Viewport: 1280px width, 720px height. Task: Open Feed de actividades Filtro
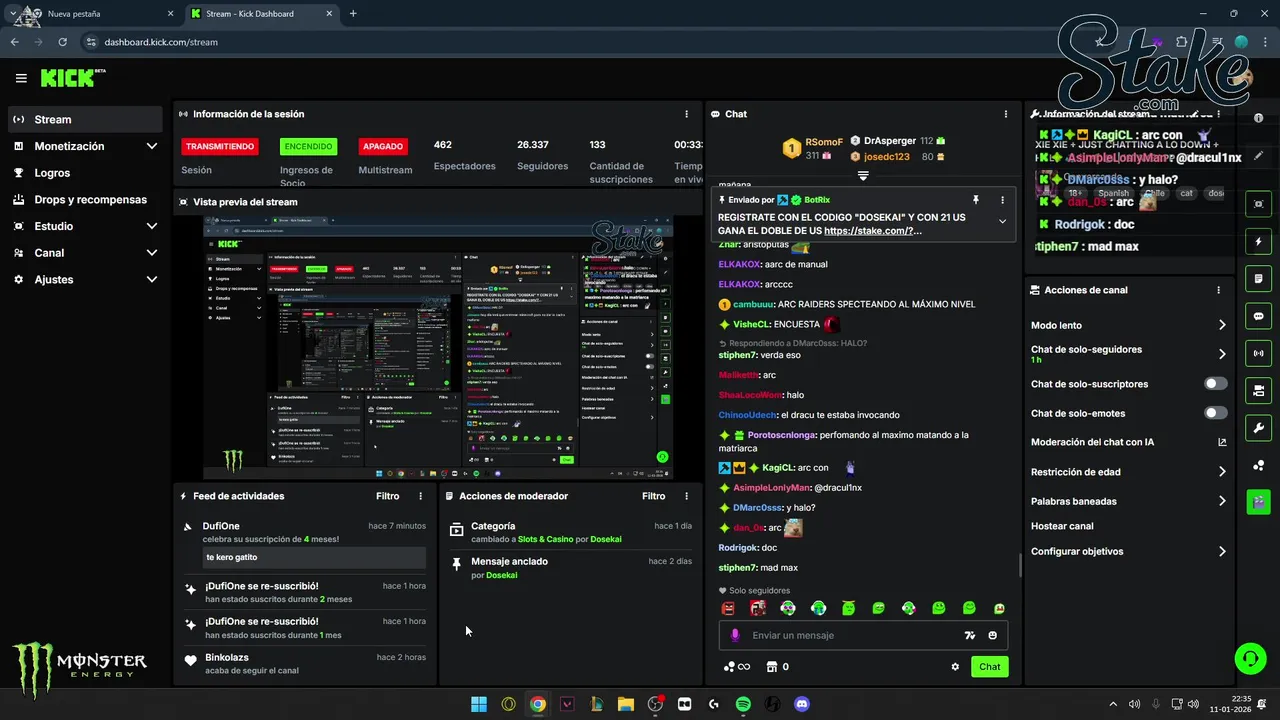pyautogui.click(x=387, y=496)
